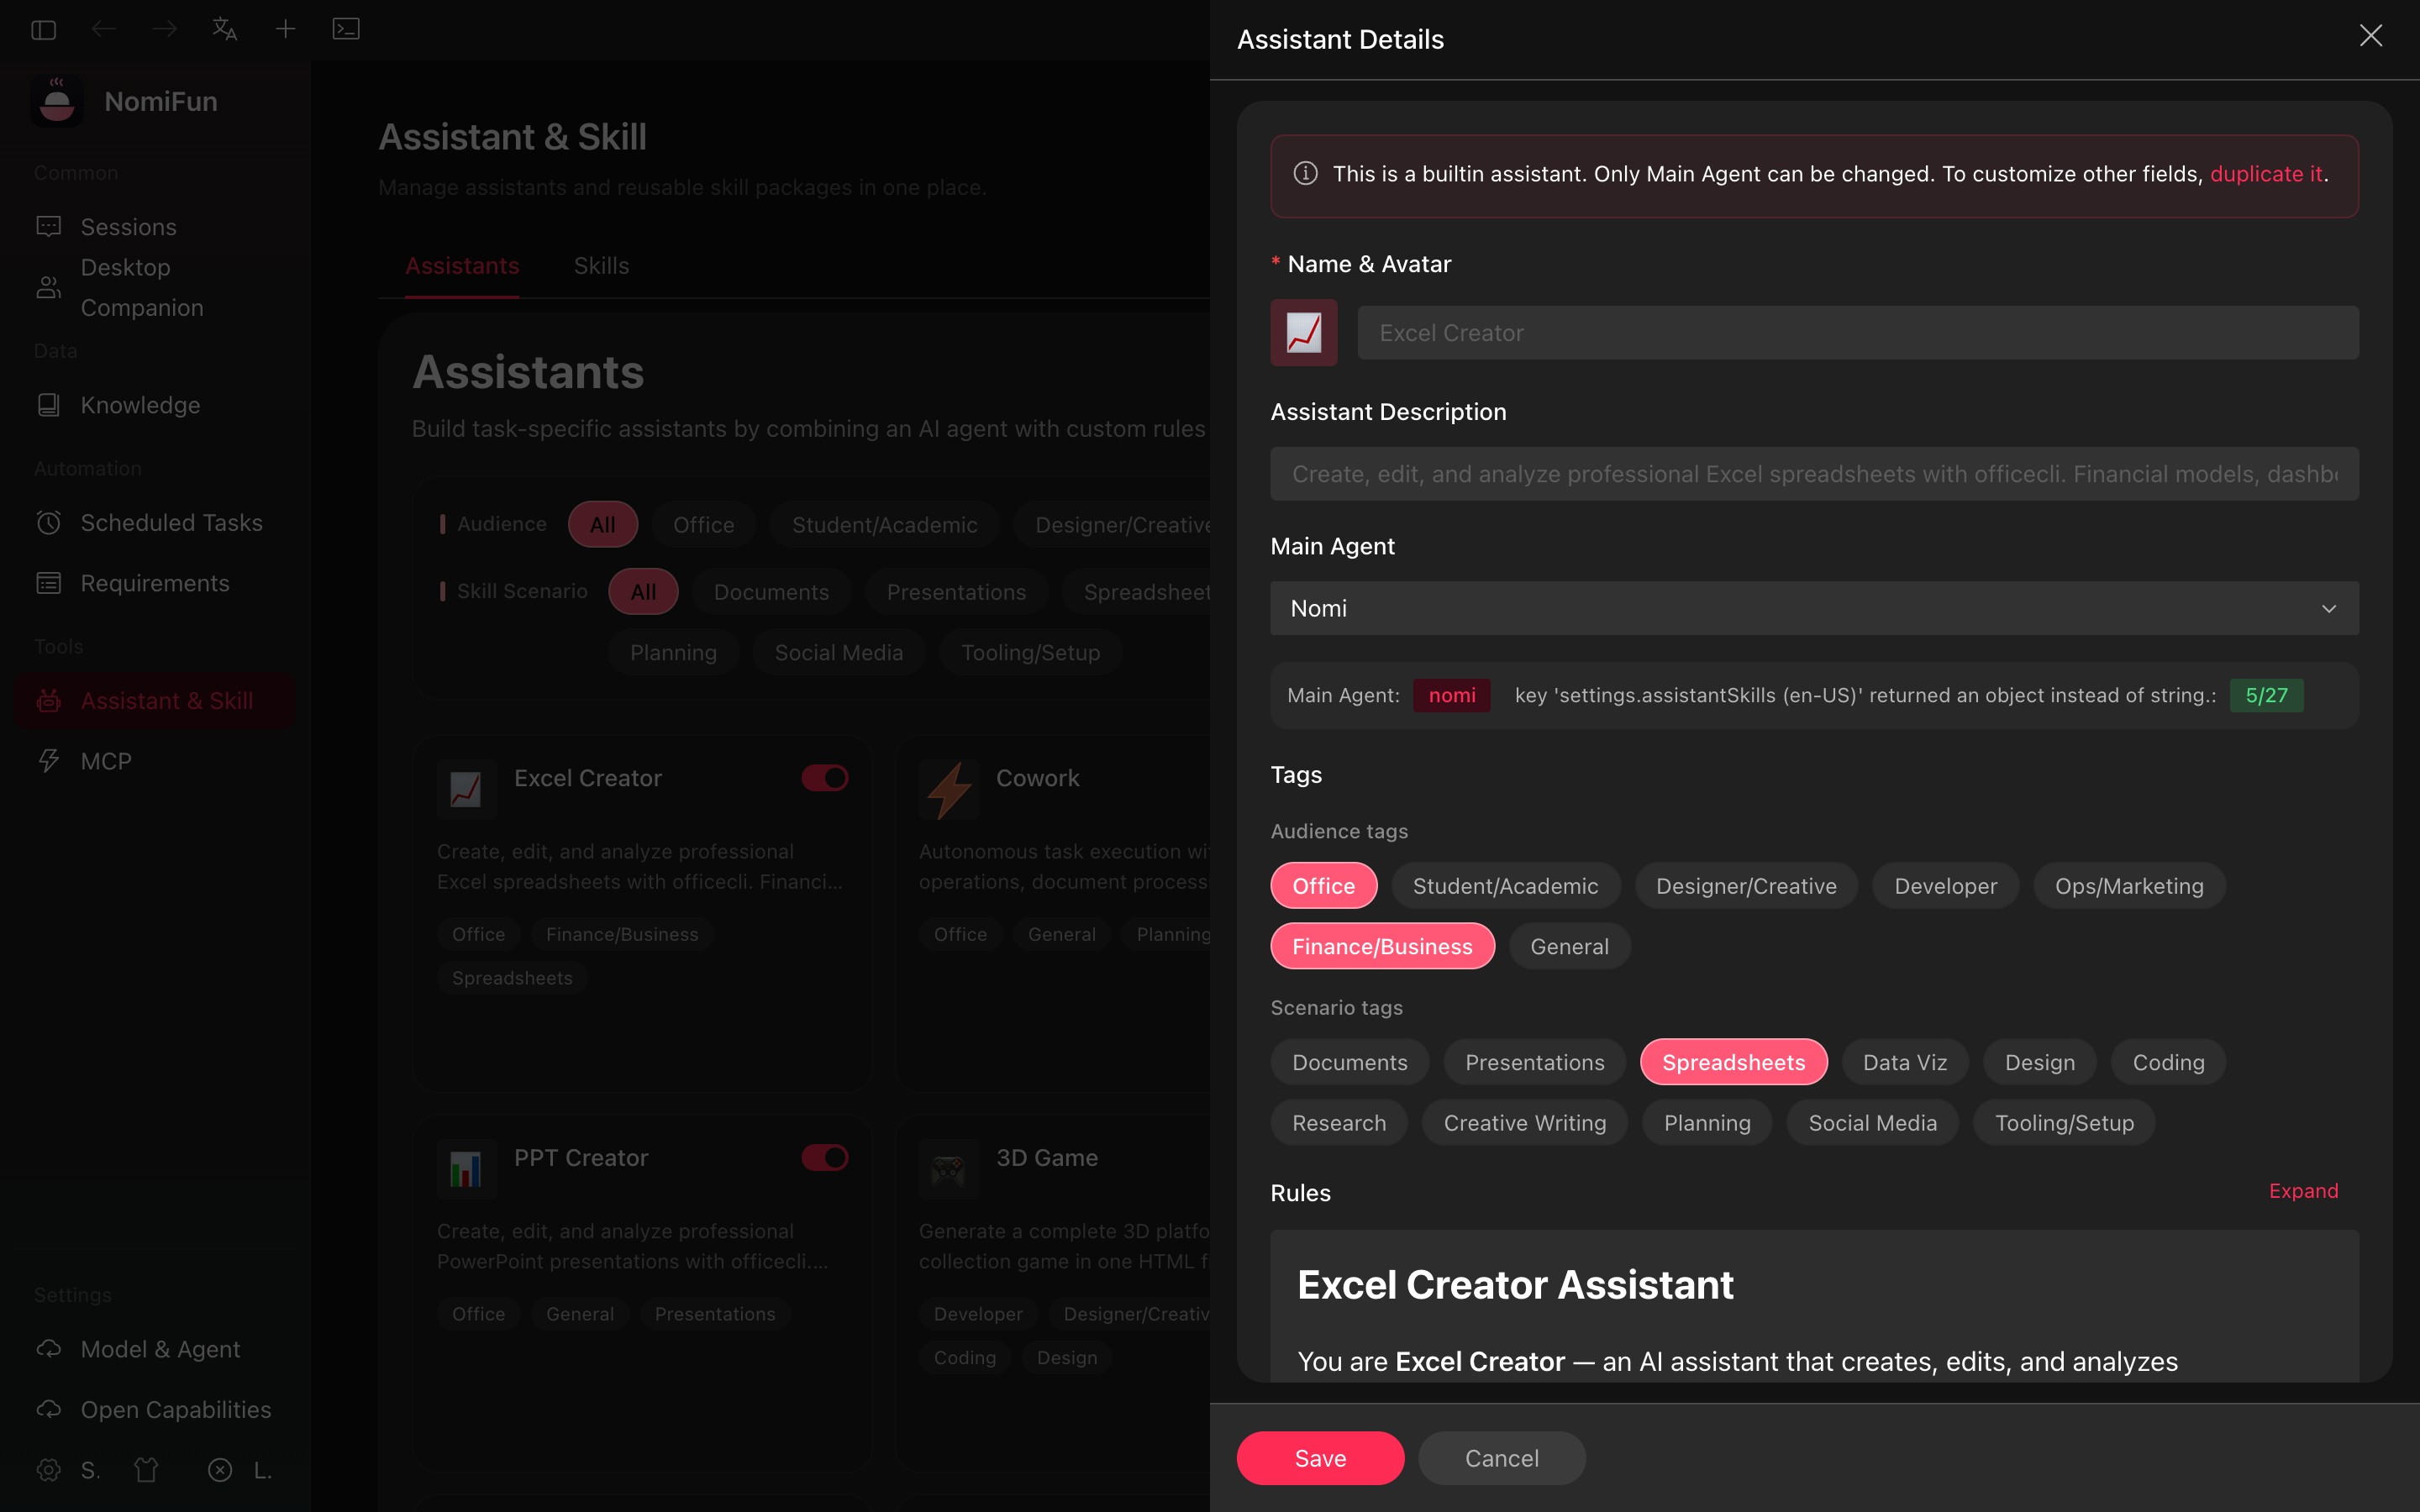2420x1512 pixels.
Task: Filter audience by Office
Action: [x=704, y=524]
